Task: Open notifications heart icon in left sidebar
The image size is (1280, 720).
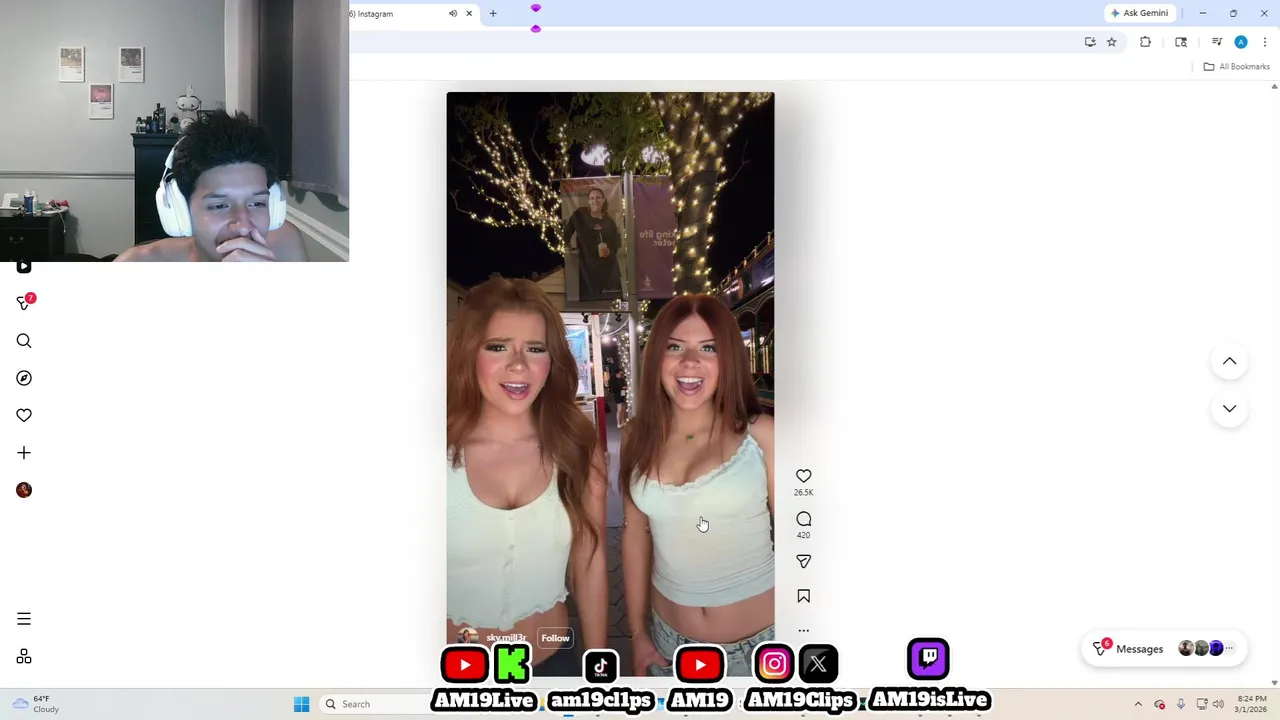Action: pyautogui.click(x=24, y=415)
